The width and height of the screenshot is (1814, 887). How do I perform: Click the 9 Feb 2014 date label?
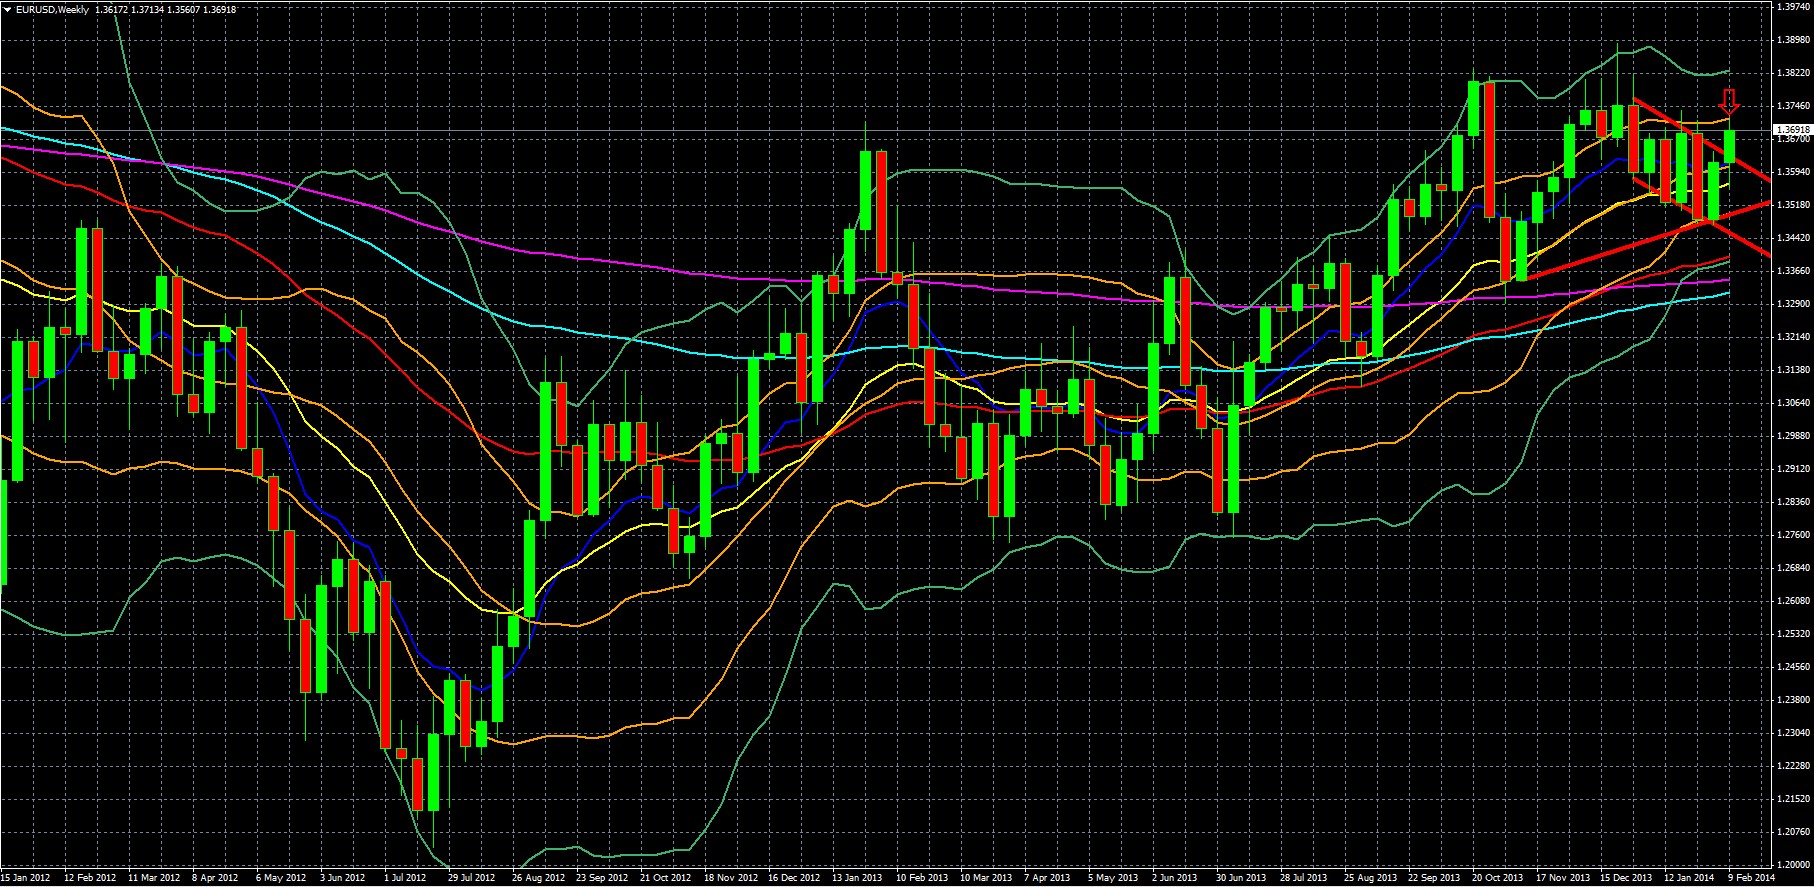pos(1750,878)
